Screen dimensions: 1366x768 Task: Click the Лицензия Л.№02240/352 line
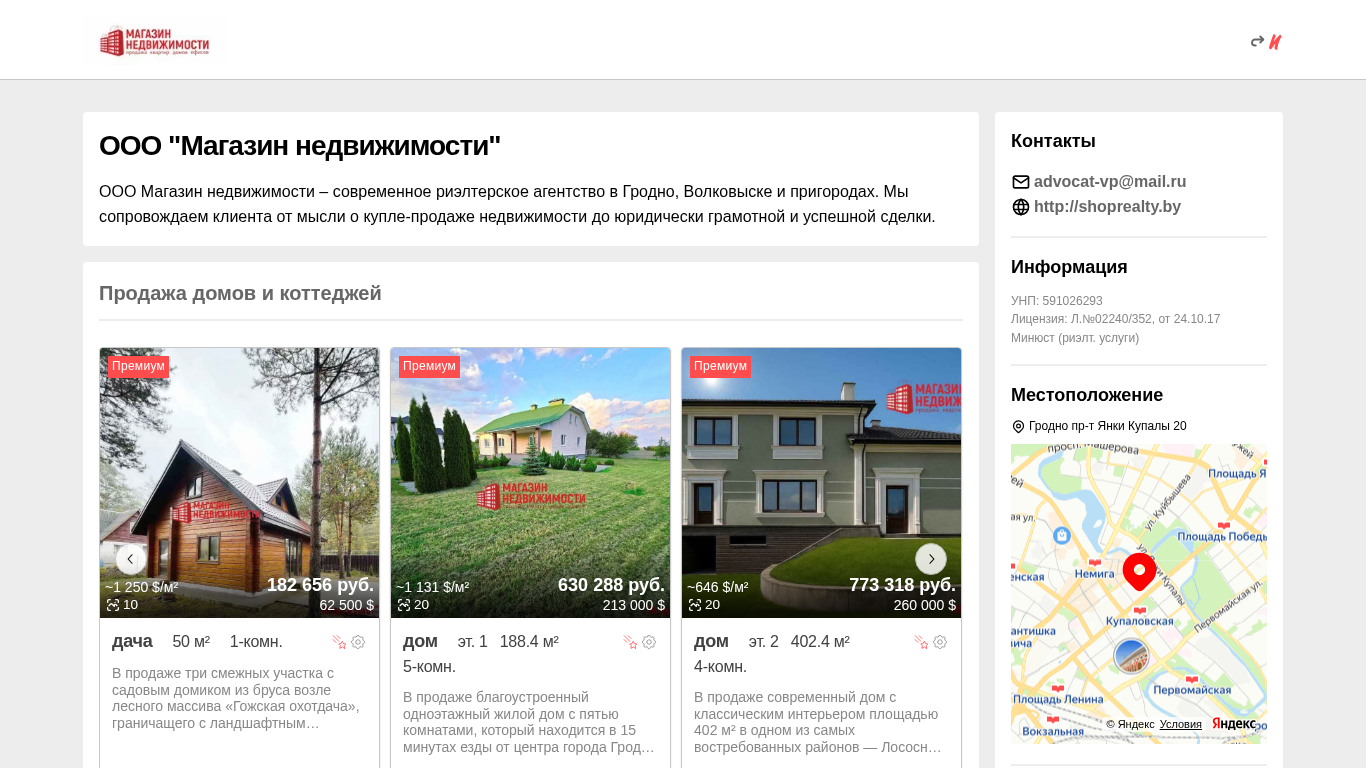[1115, 319]
